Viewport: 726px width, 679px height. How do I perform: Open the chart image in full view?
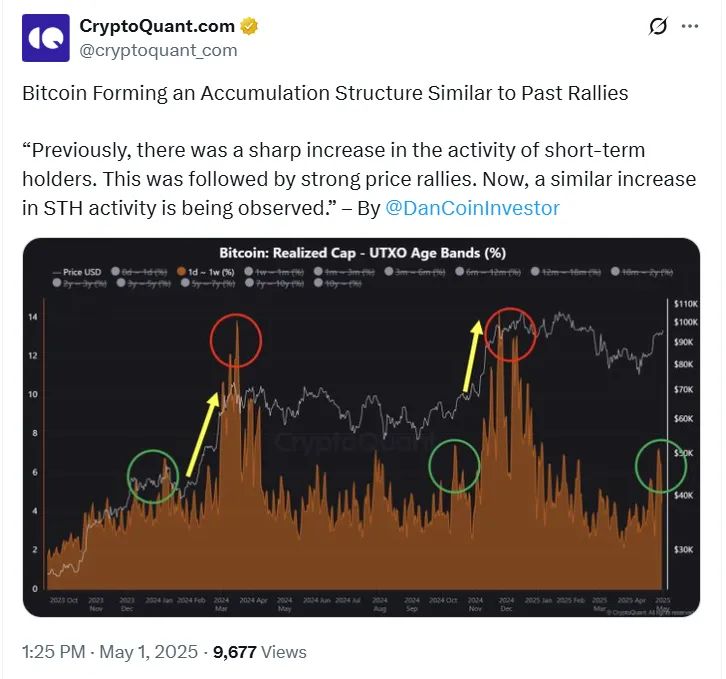pos(361,430)
